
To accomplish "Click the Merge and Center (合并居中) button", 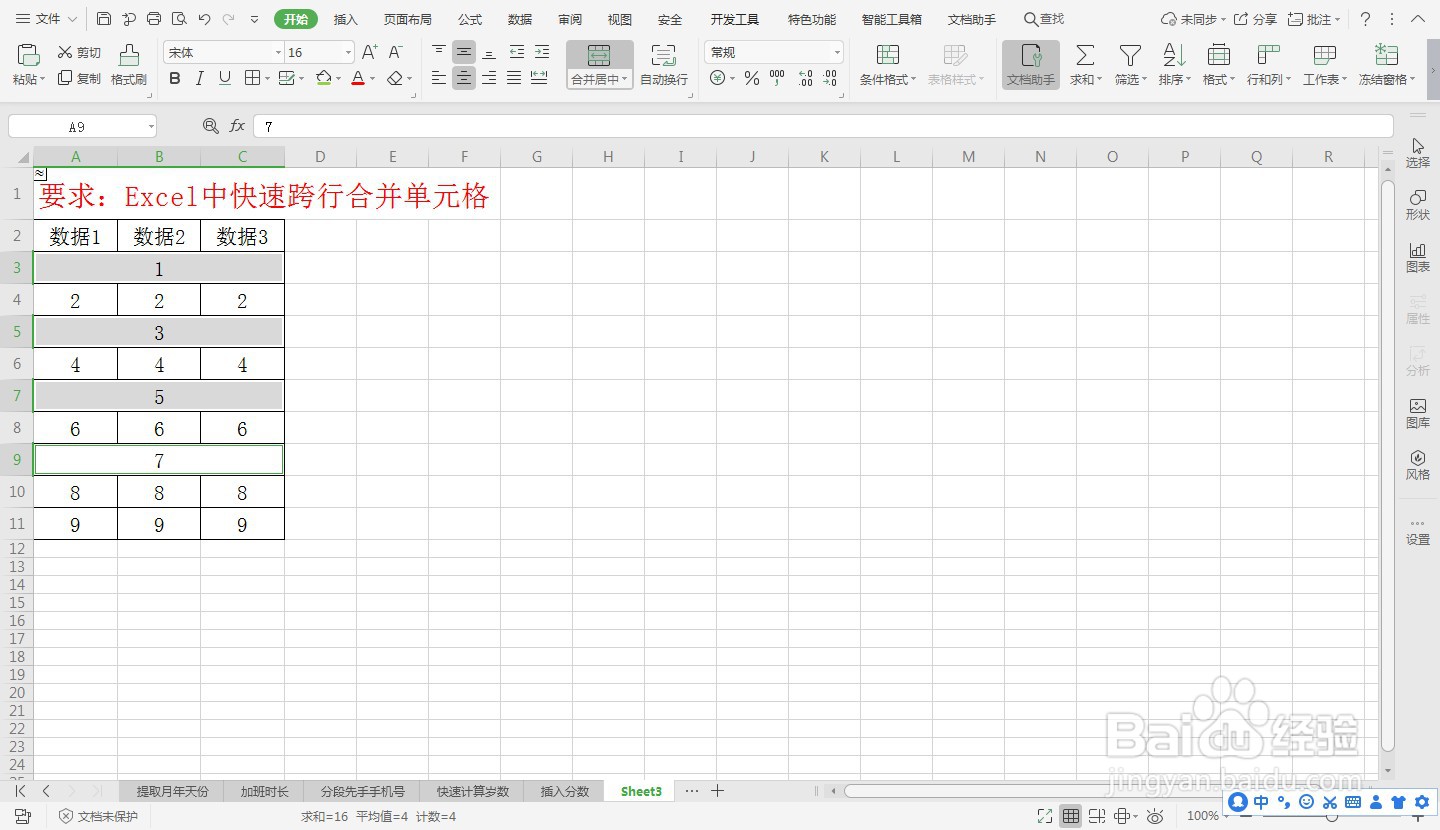I will tap(600, 65).
